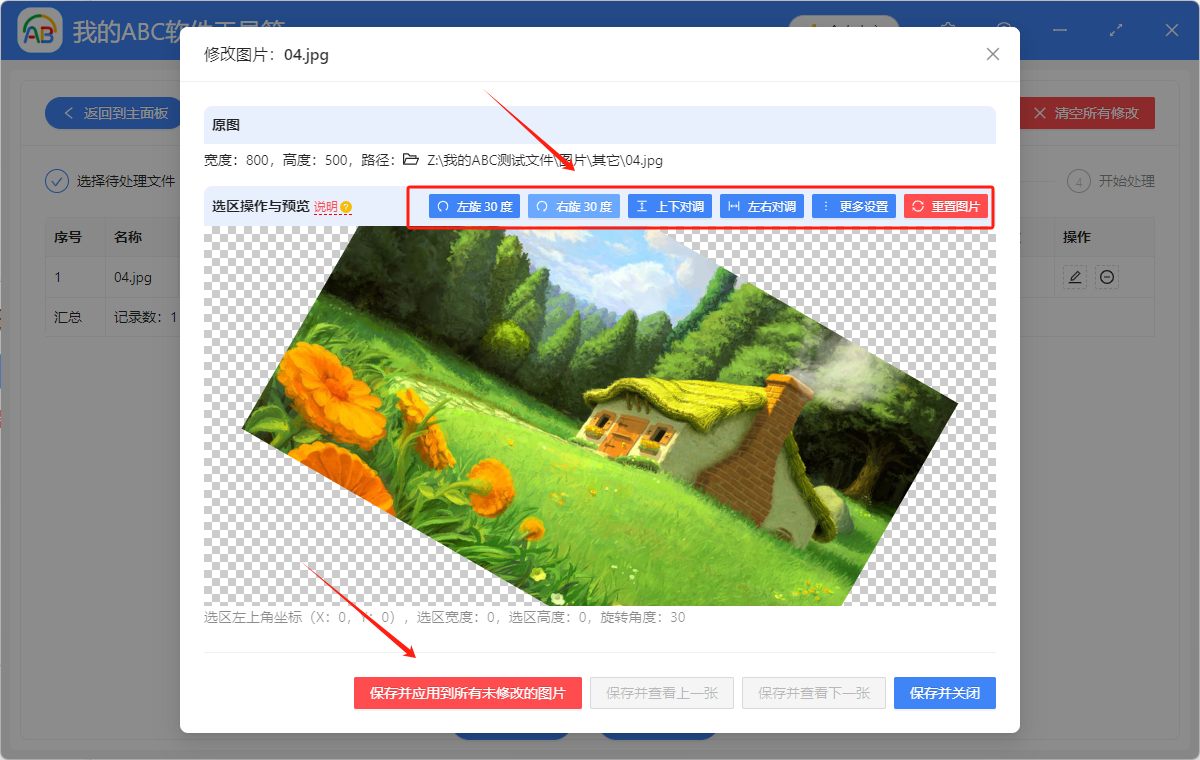Click the orange question mark beside 说明

click(x=344, y=206)
